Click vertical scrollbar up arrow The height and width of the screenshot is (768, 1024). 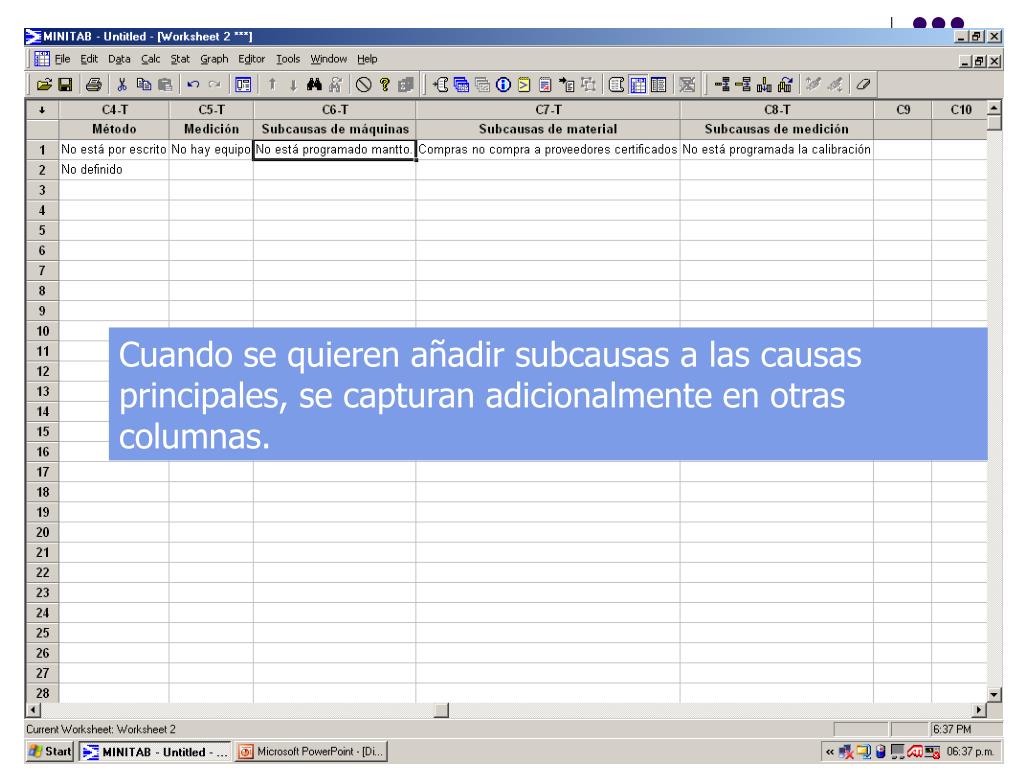[x=994, y=108]
